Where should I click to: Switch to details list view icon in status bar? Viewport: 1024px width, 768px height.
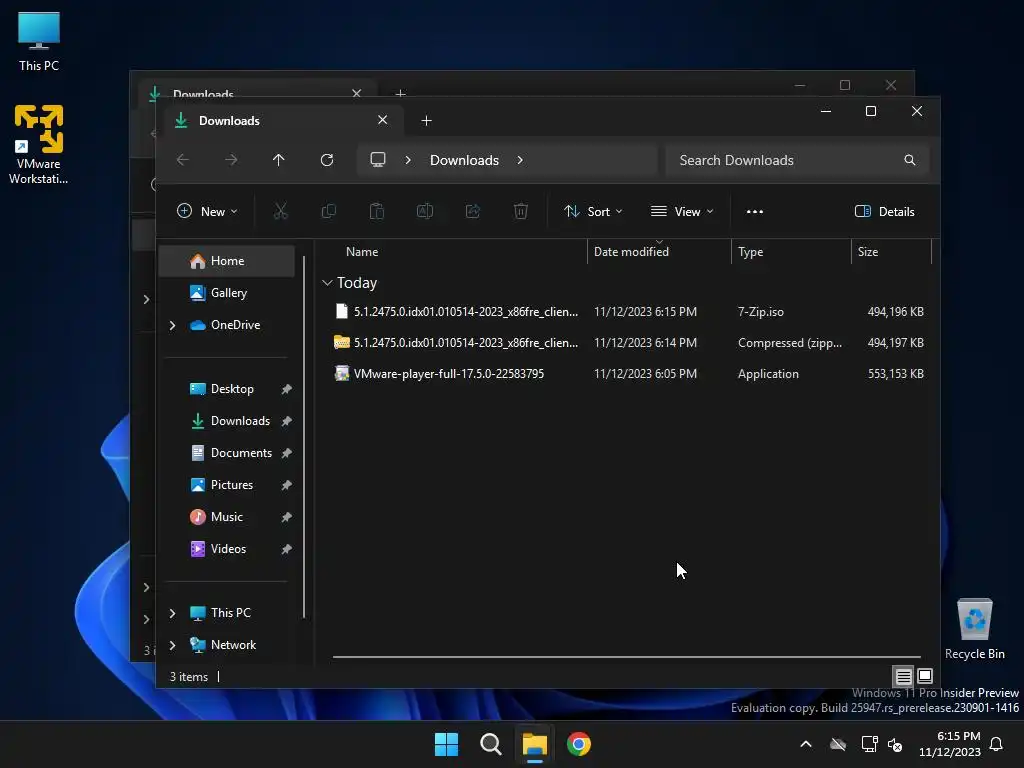tap(903, 677)
